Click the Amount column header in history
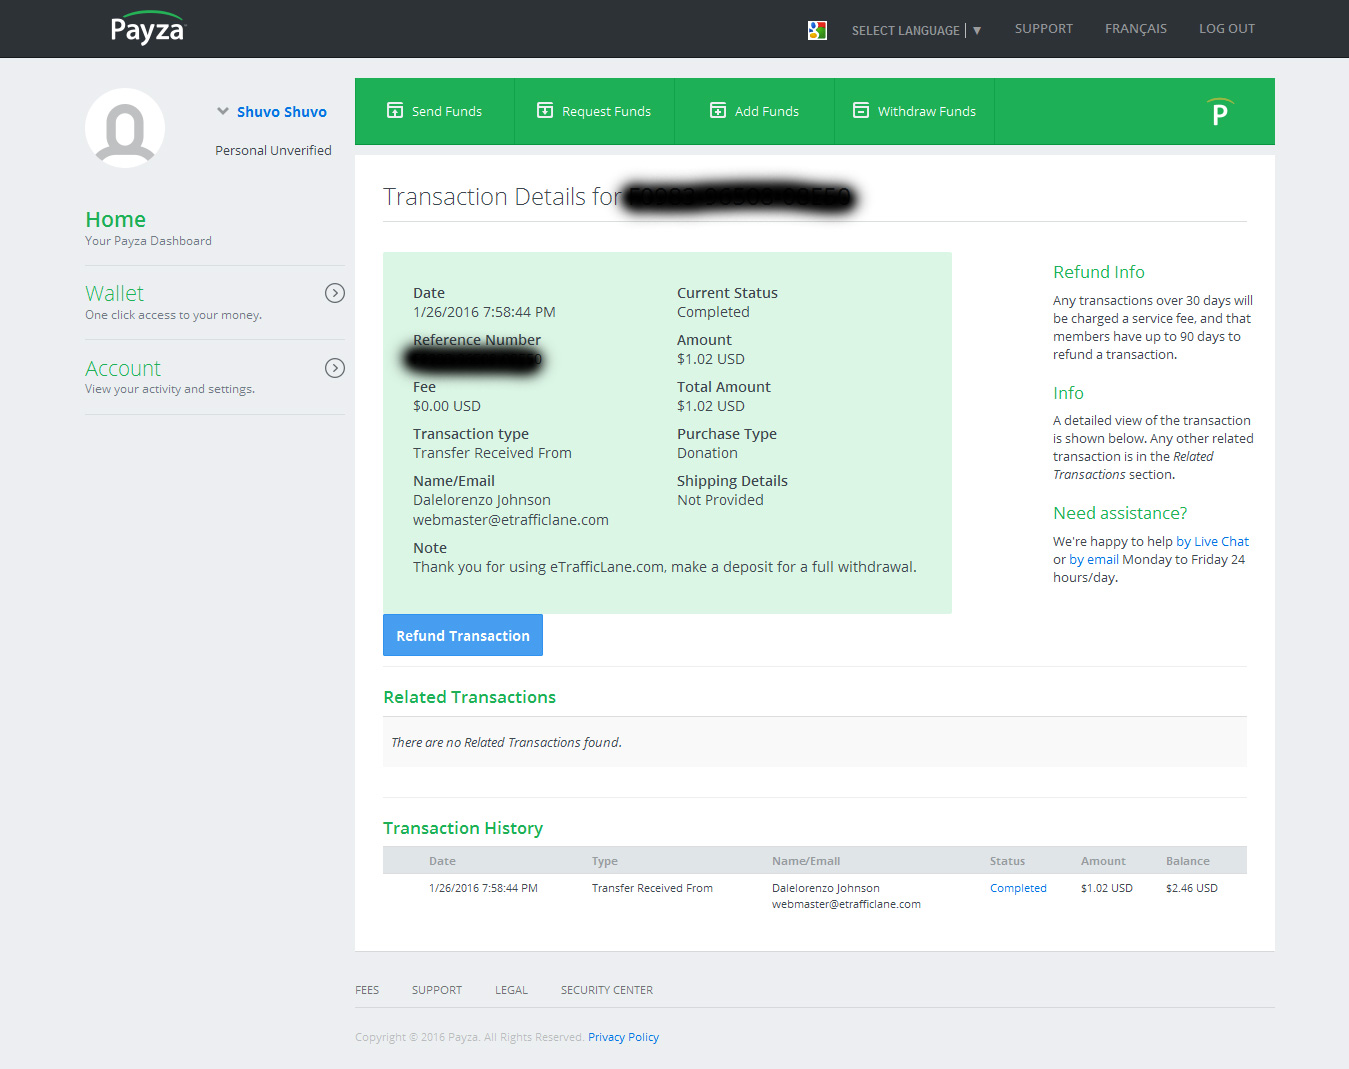The width and height of the screenshot is (1349, 1069). tap(1103, 861)
